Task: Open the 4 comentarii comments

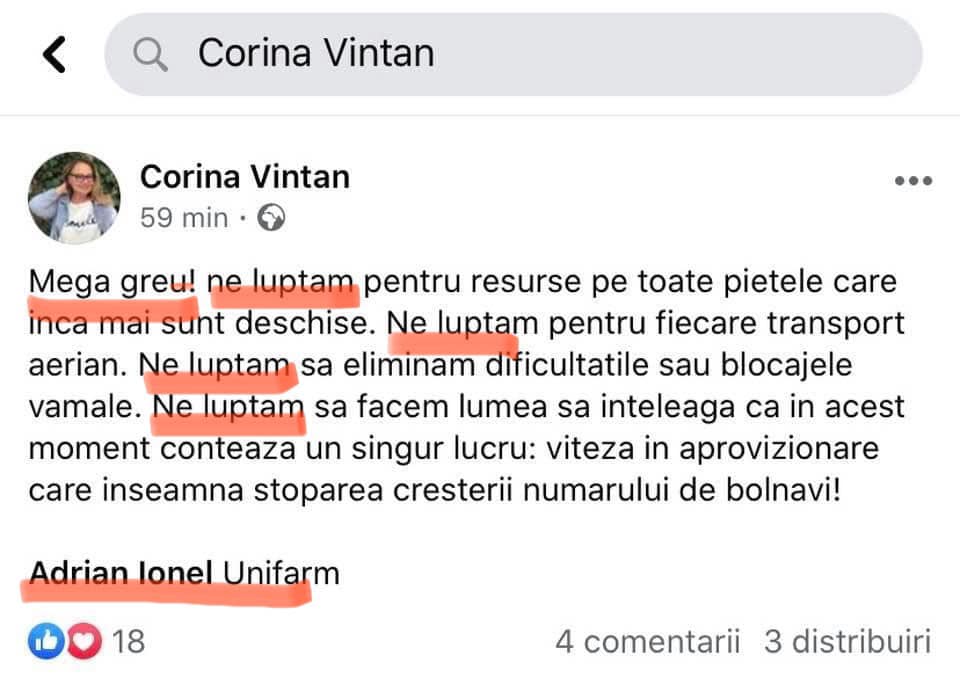Action: [647, 641]
